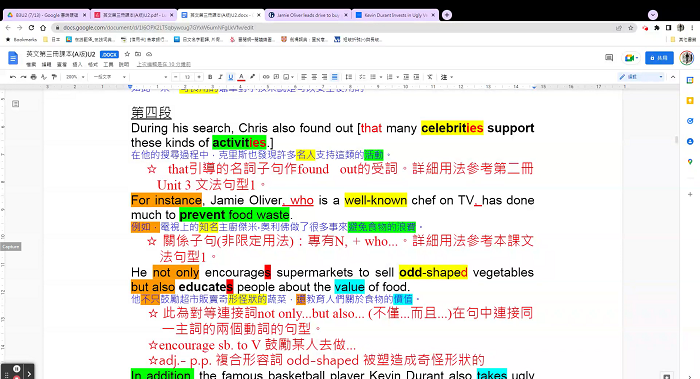Decrease the paragraph indent
This screenshot has width=700, height=379.
[406, 77]
